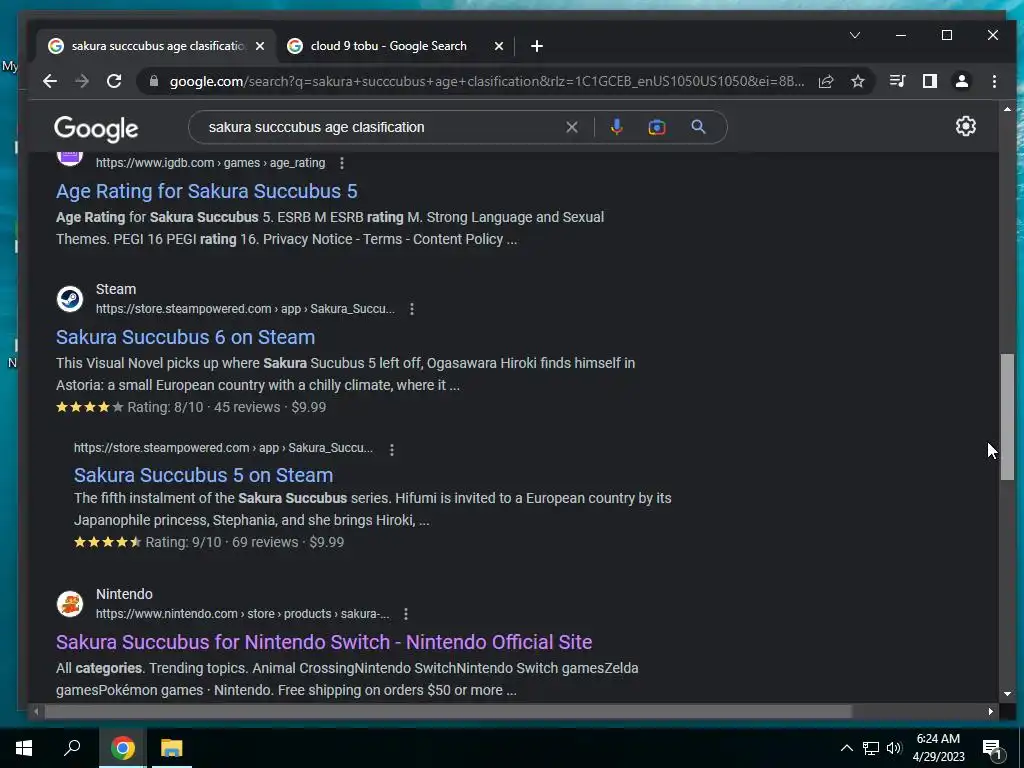Close the cloud 9 tobu tab
This screenshot has width=1024, height=768.
(499, 46)
